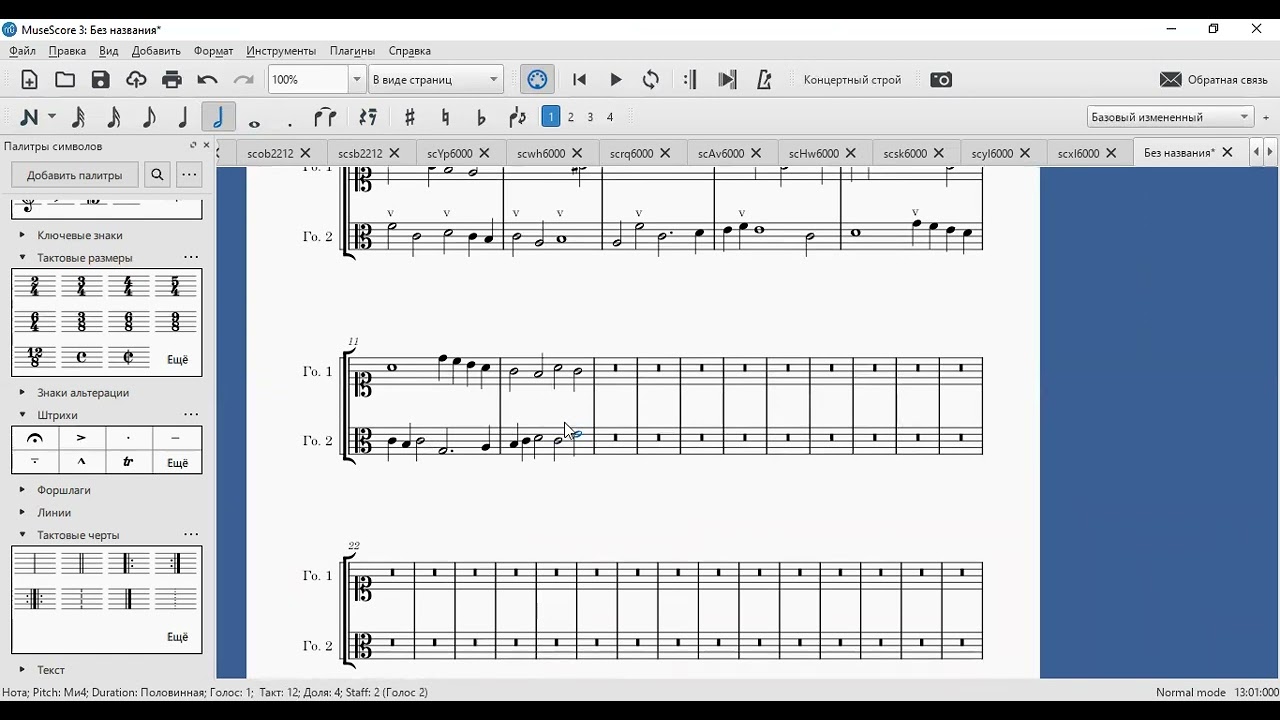Select the quarter note duration

[183, 117]
